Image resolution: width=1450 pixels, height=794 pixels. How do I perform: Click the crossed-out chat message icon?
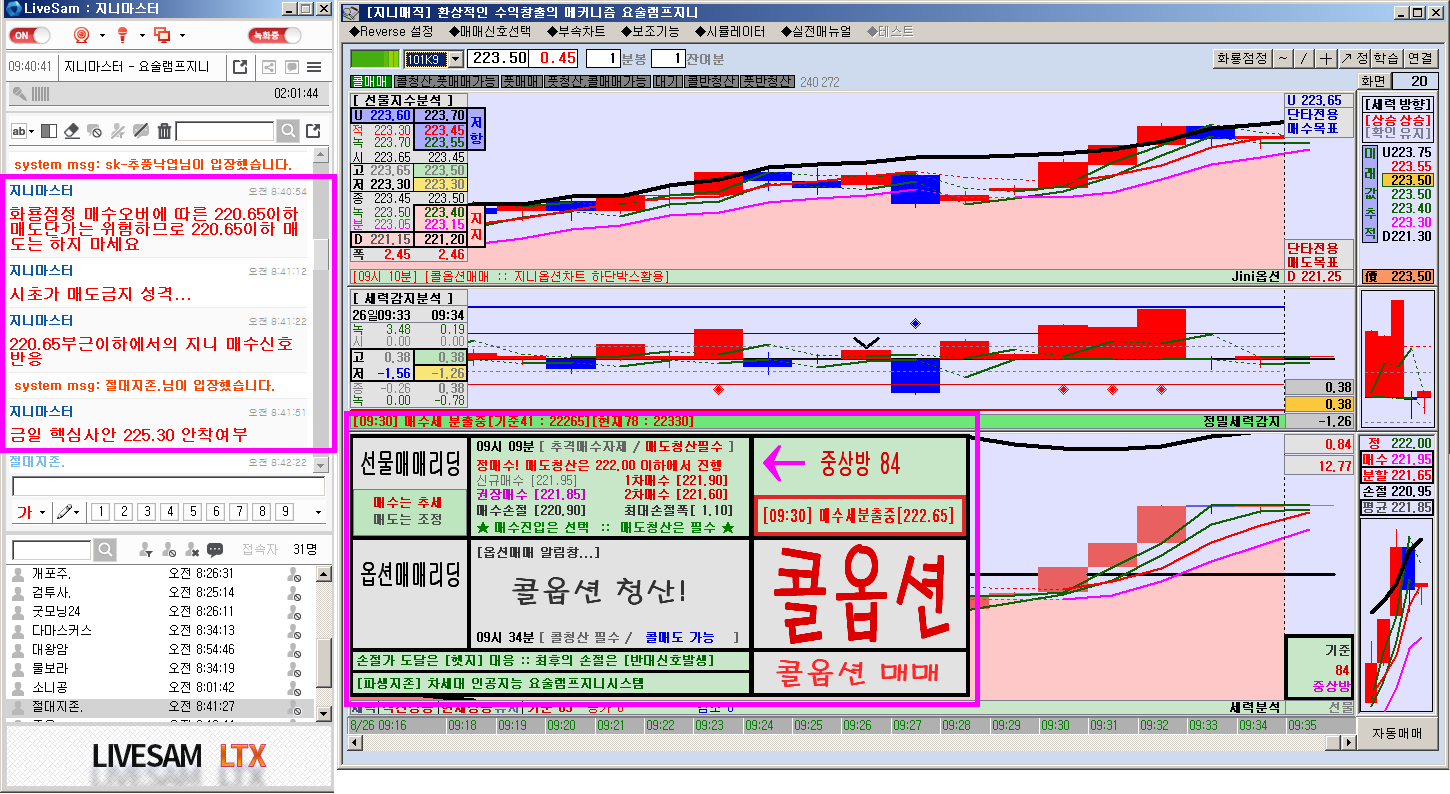(141, 131)
